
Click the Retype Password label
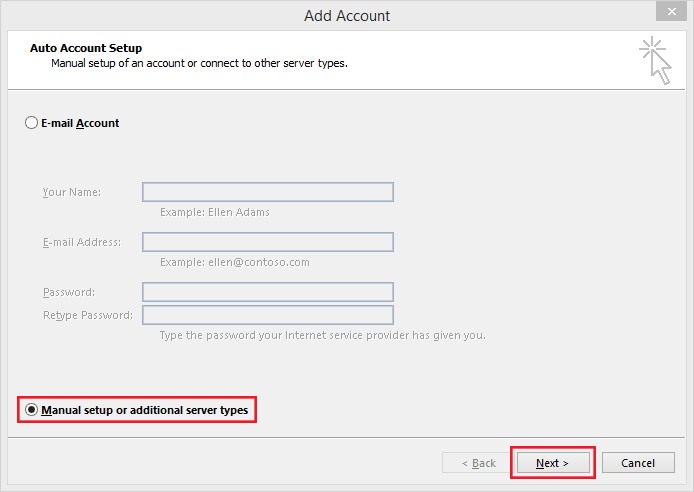coord(88,315)
